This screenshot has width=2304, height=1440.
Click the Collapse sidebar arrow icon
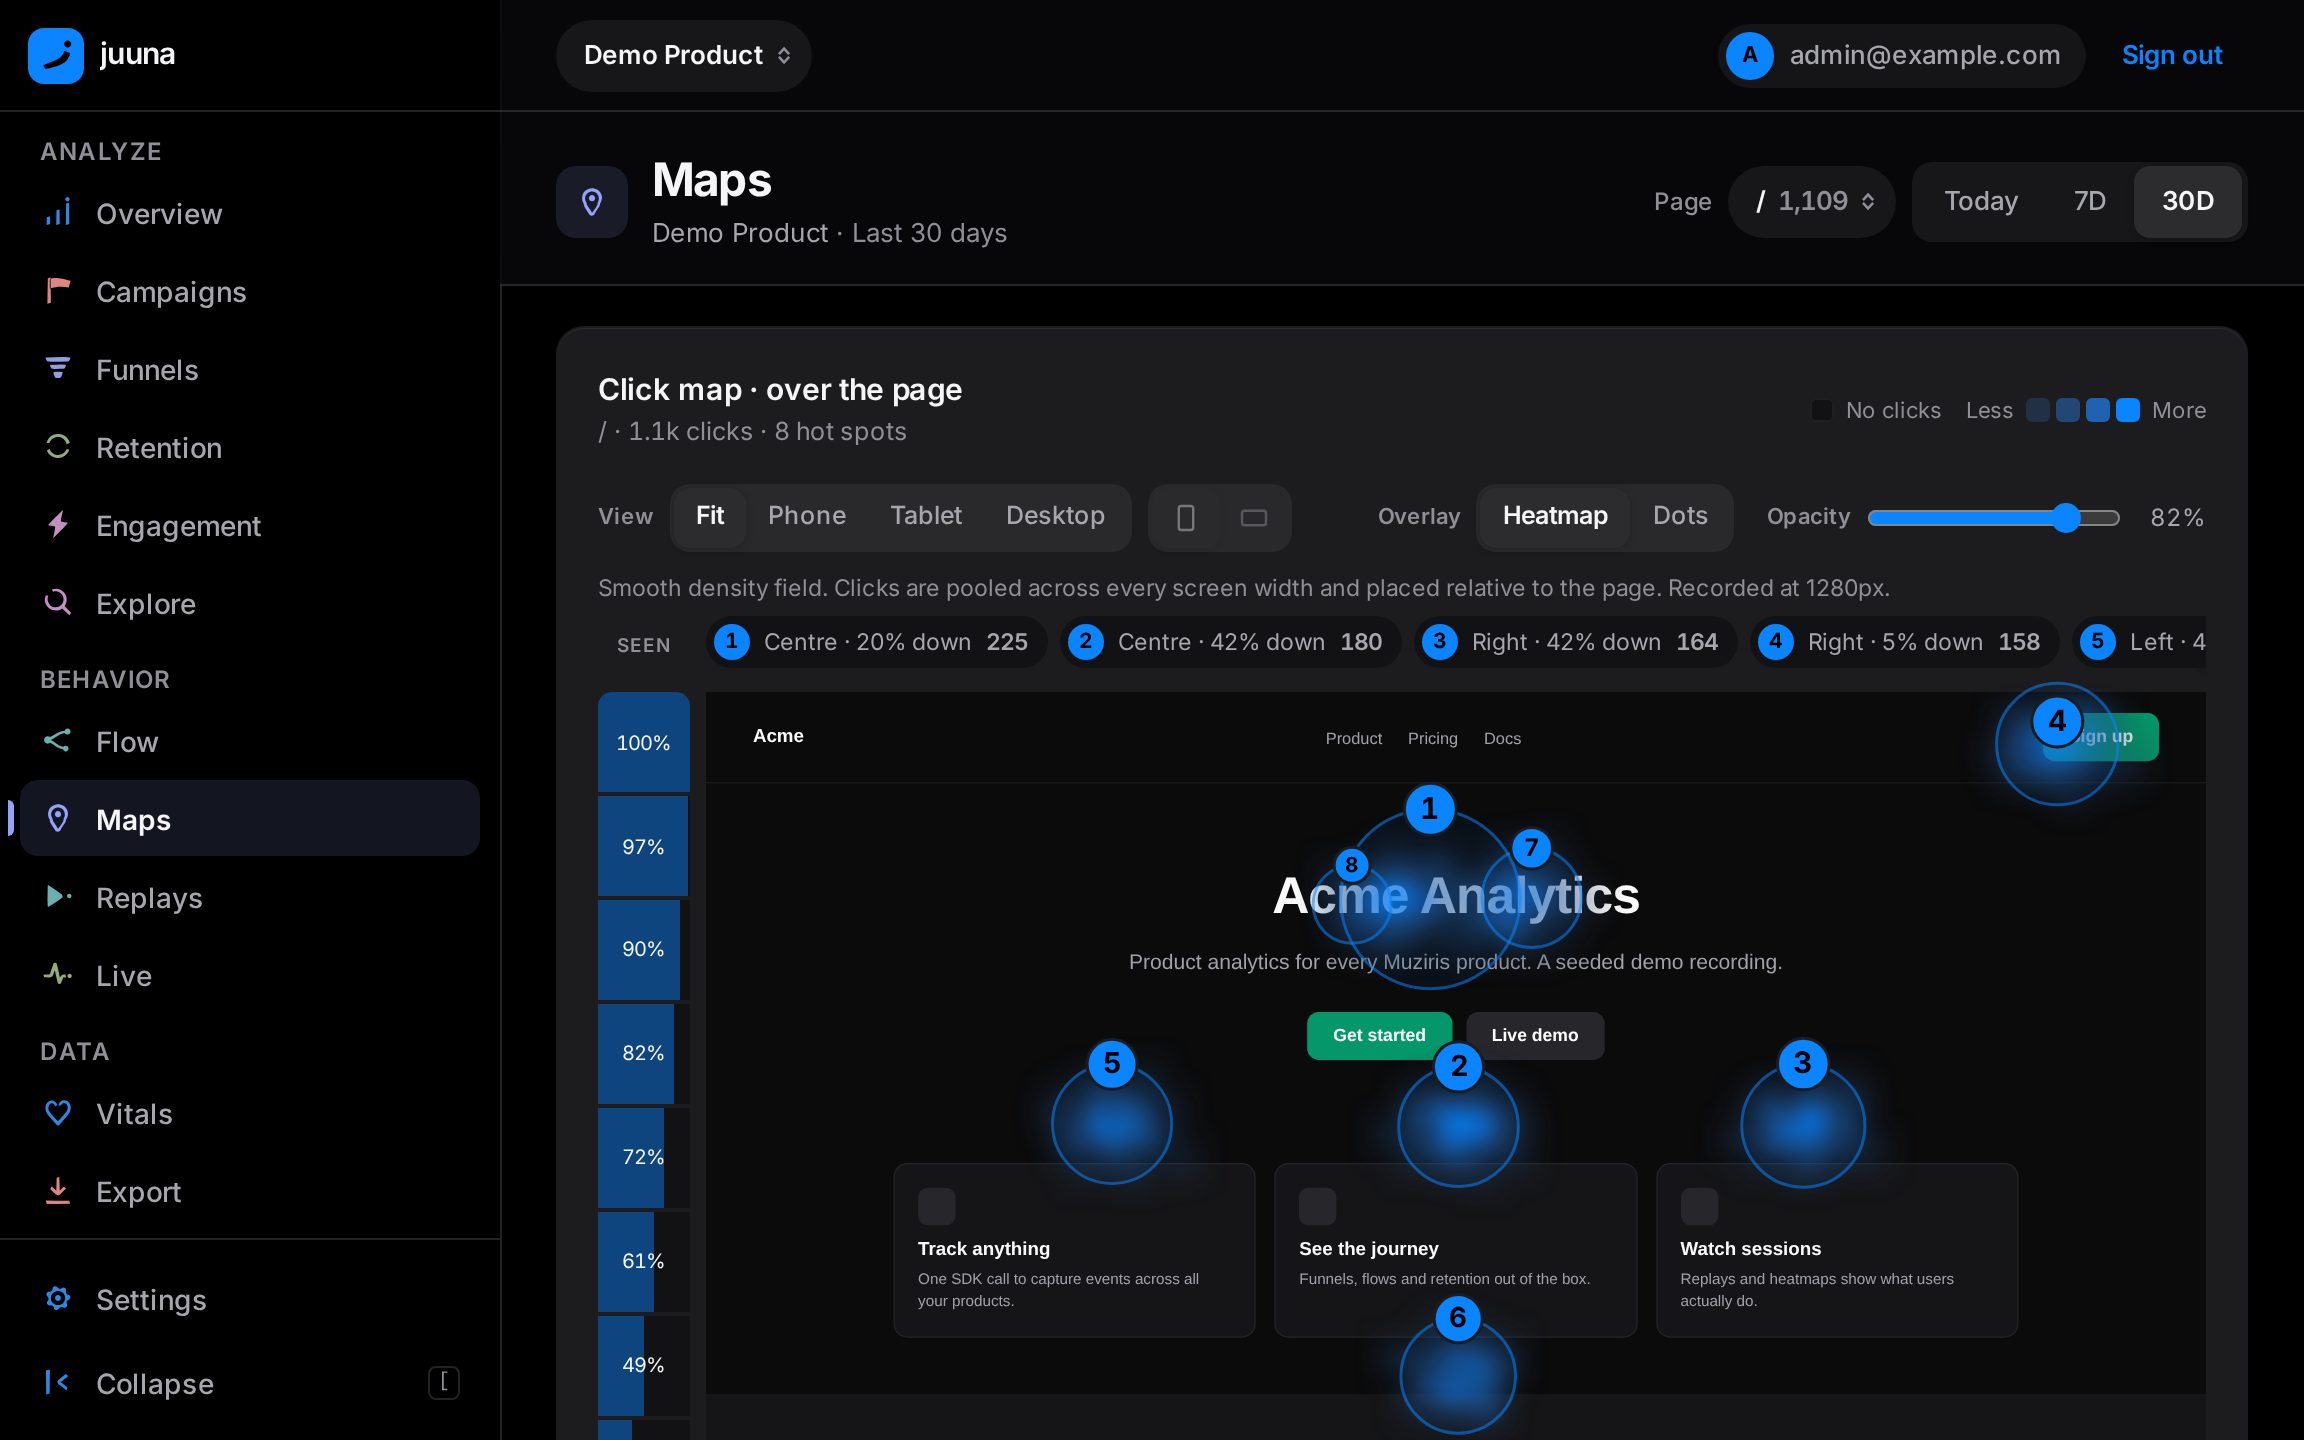click(58, 1383)
